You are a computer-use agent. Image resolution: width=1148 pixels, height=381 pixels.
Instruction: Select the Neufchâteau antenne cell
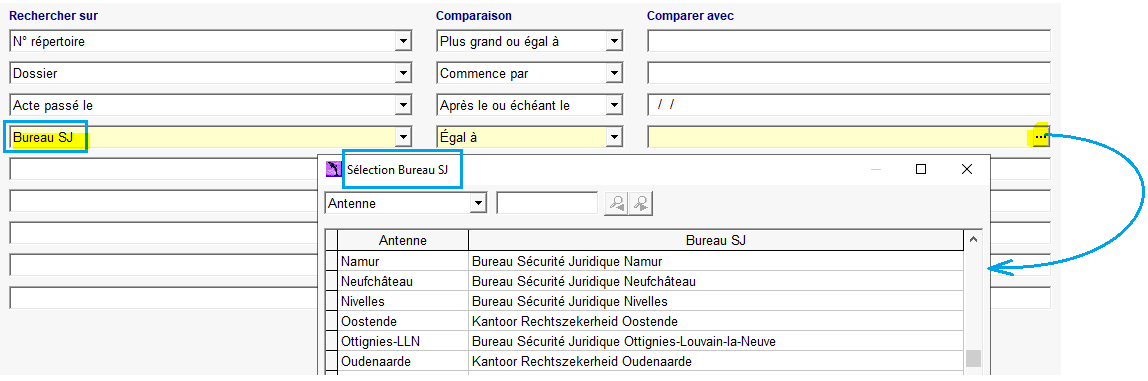tap(403, 281)
